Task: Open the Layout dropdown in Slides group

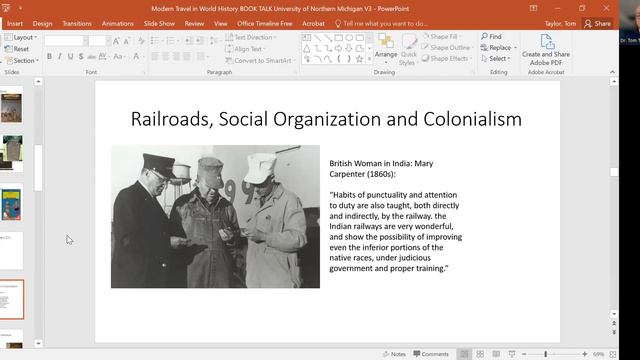Action: point(21,37)
